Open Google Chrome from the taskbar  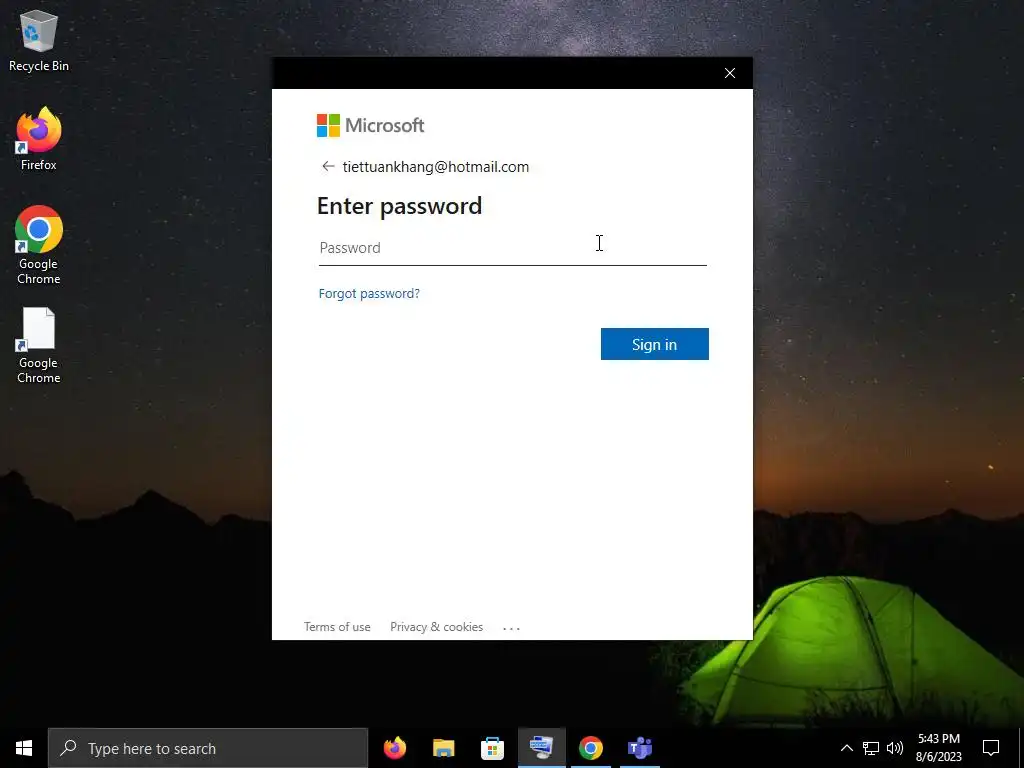(x=590, y=748)
